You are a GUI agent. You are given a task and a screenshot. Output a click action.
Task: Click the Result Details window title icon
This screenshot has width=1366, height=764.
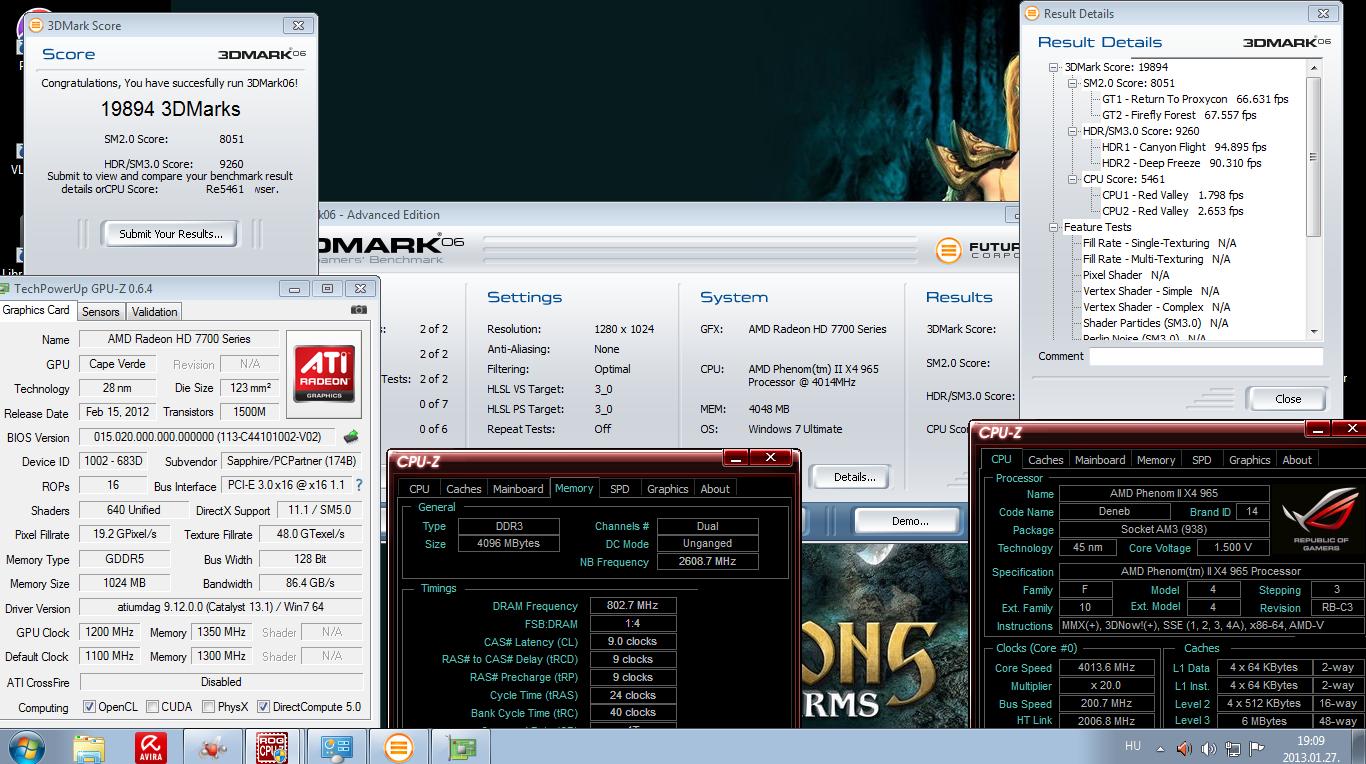[1033, 13]
